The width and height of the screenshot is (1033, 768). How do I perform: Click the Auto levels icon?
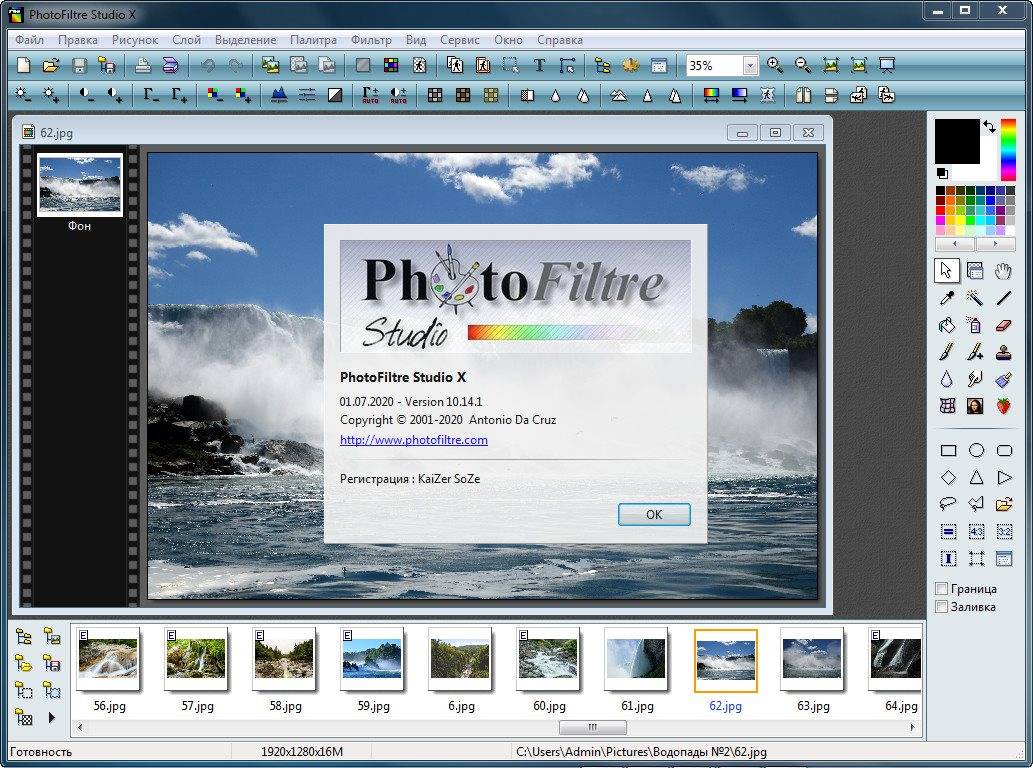point(371,96)
